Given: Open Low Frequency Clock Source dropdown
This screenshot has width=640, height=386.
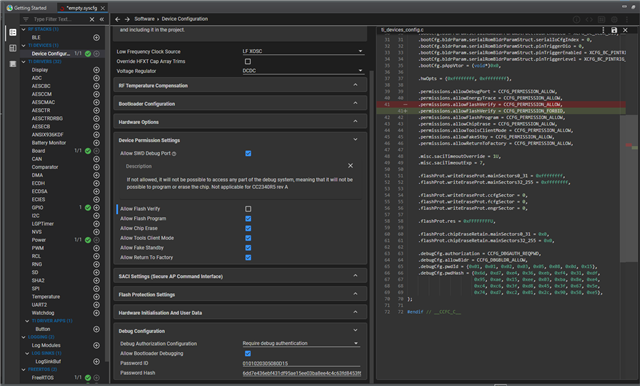Looking at the screenshot, I should (x=302, y=51).
